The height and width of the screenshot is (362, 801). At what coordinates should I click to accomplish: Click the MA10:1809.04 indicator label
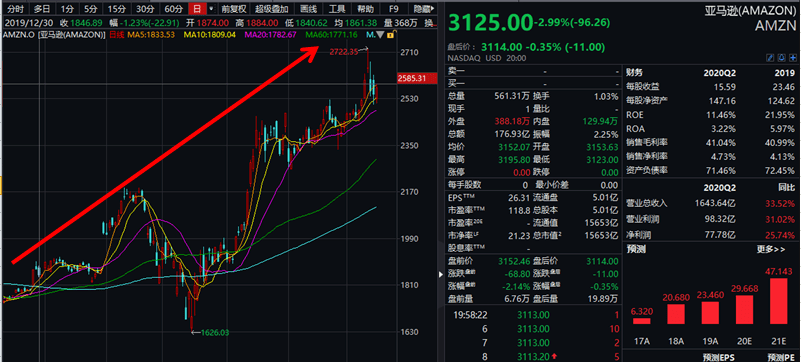click(x=209, y=35)
